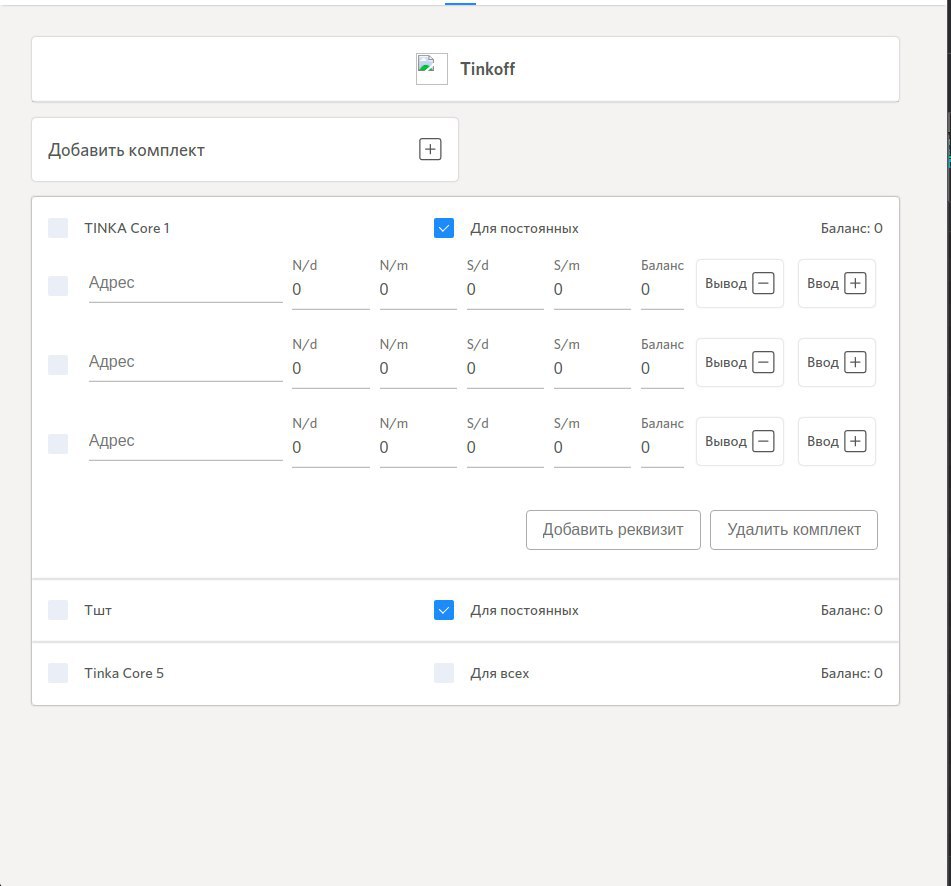The image size is (951, 886).
Task: Click the first row N/d field
Action: tap(331, 290)
